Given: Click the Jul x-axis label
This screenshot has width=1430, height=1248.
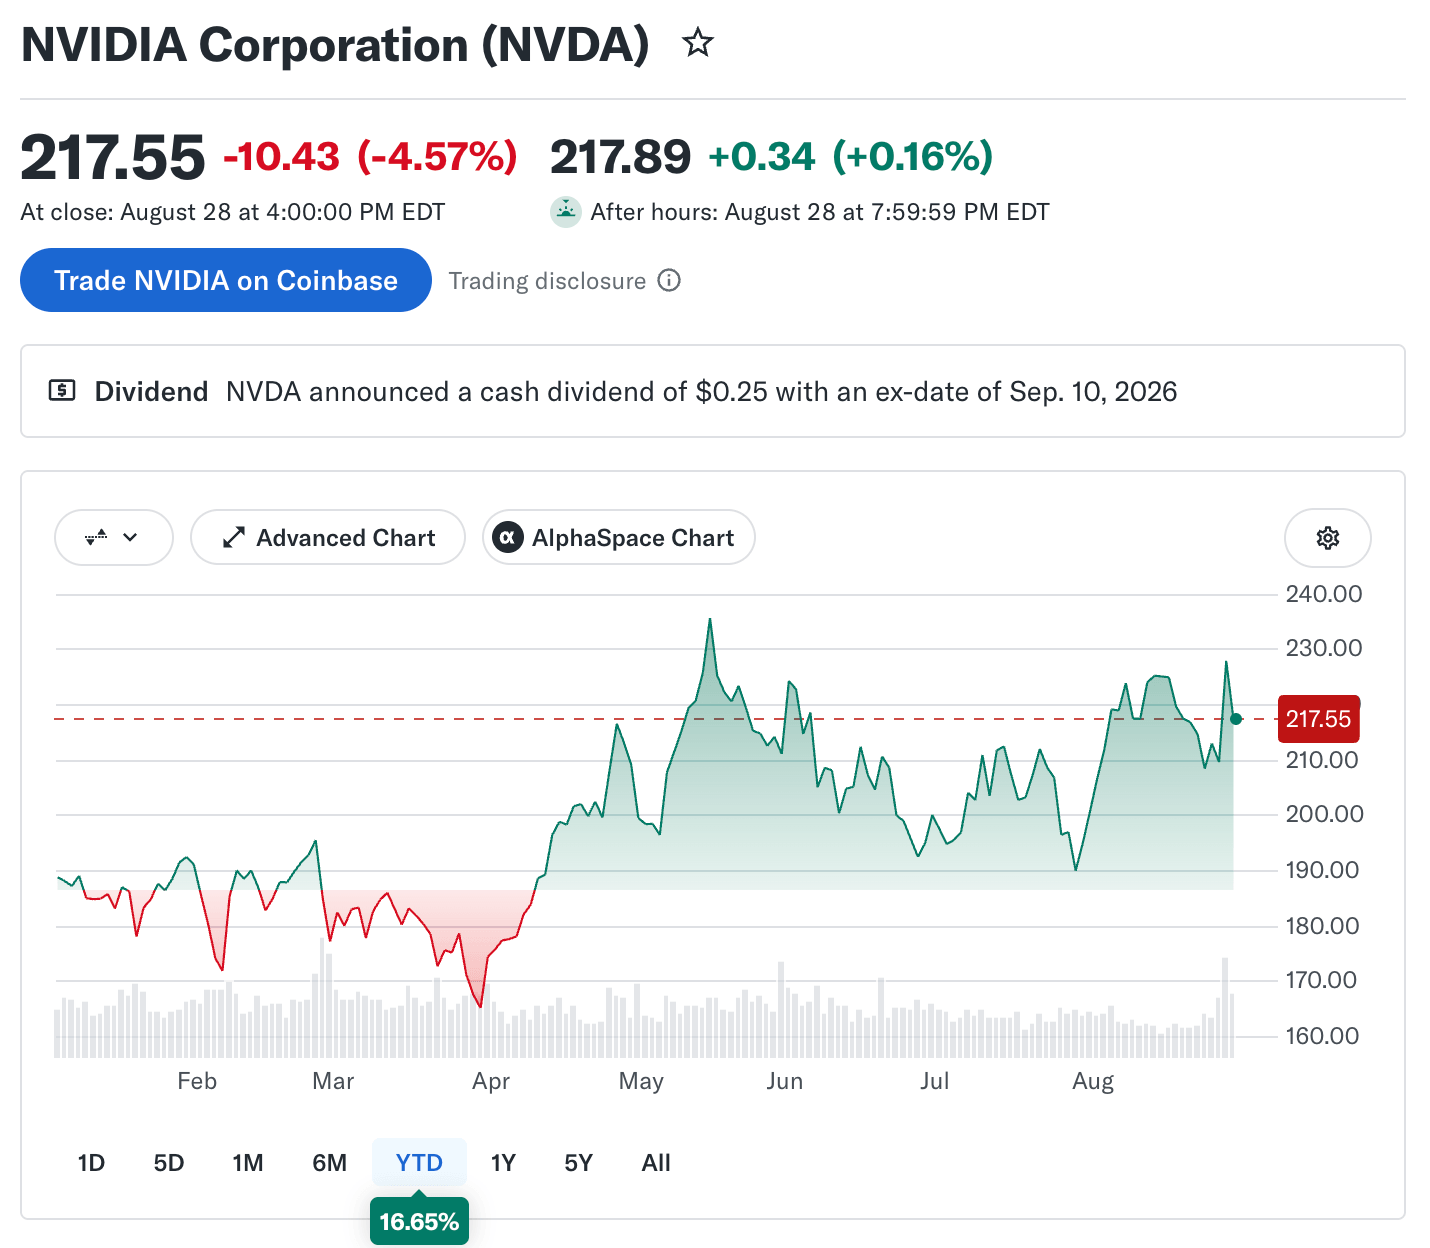Looking at the screenshot, I should click(935, 1081).
